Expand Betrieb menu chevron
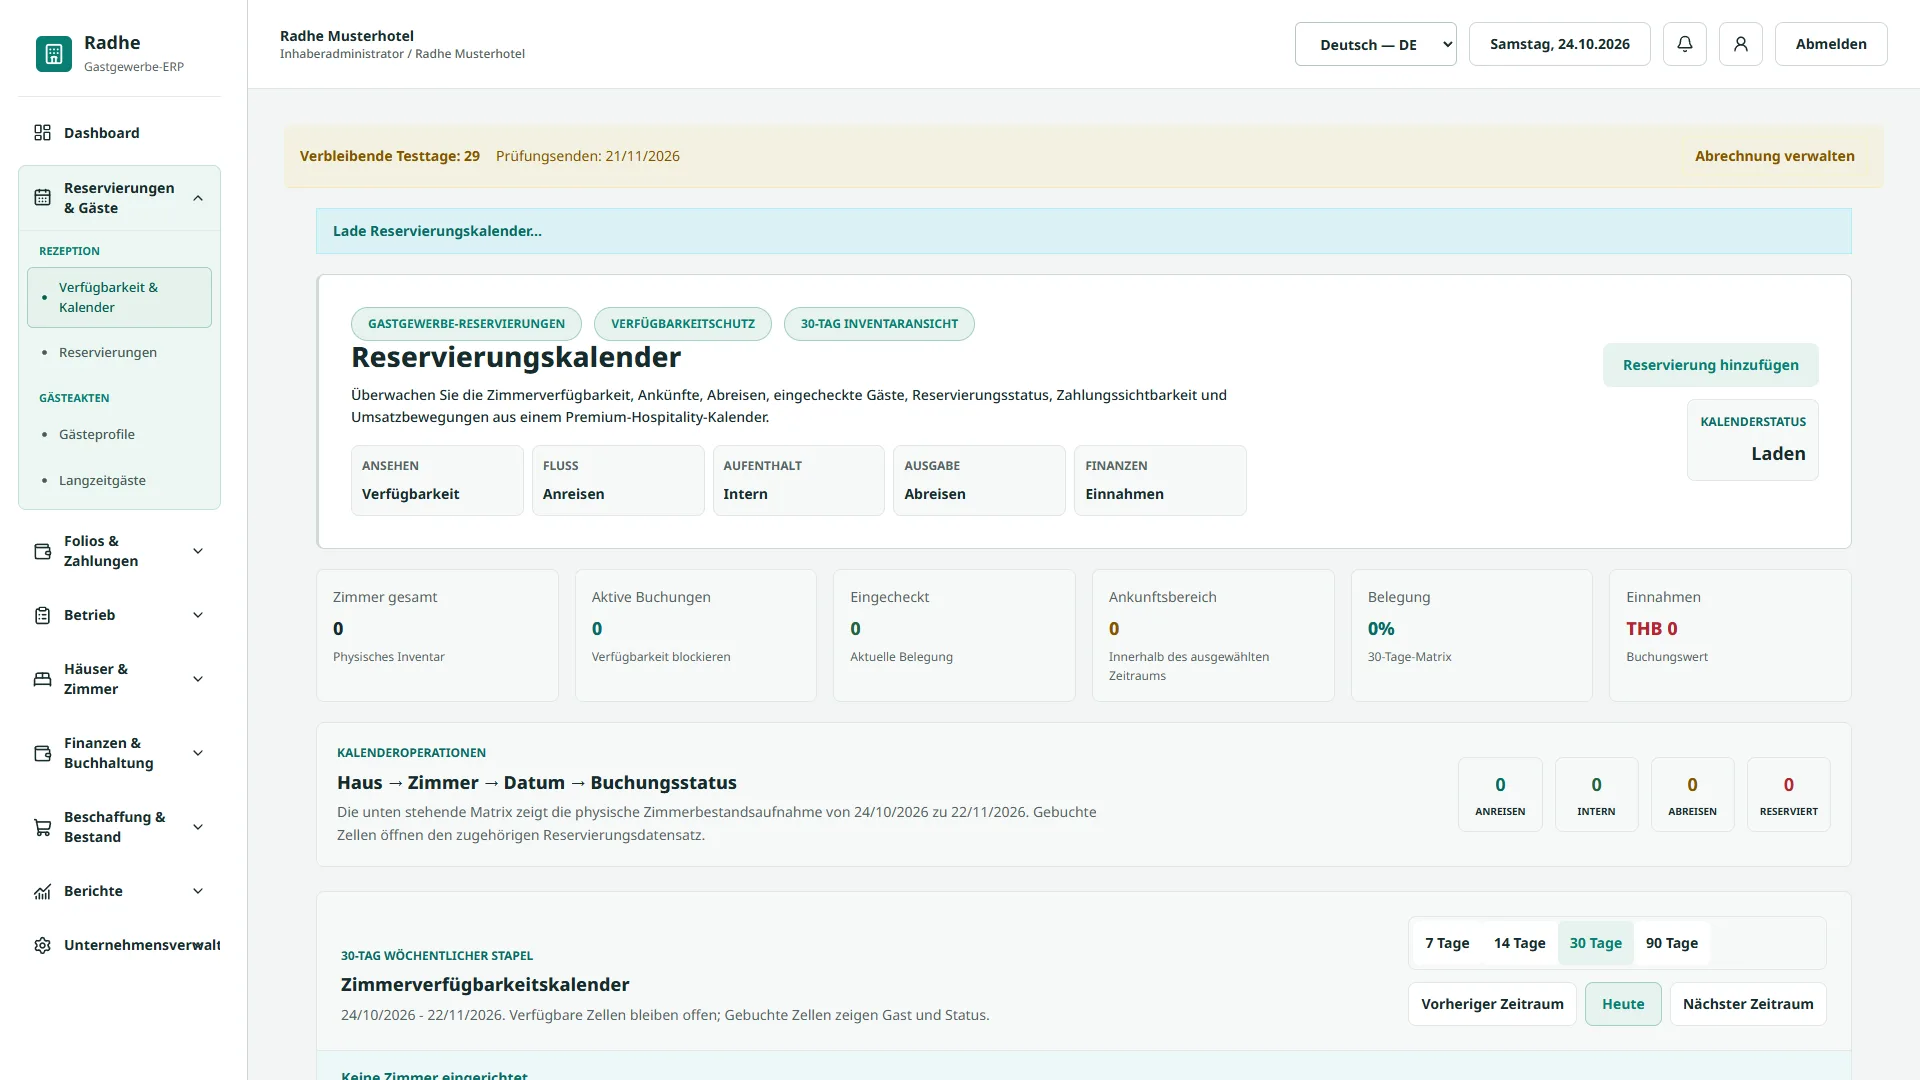Image resolution: width=1920 pixels, height=1080 pixels. tap(198, 615)
